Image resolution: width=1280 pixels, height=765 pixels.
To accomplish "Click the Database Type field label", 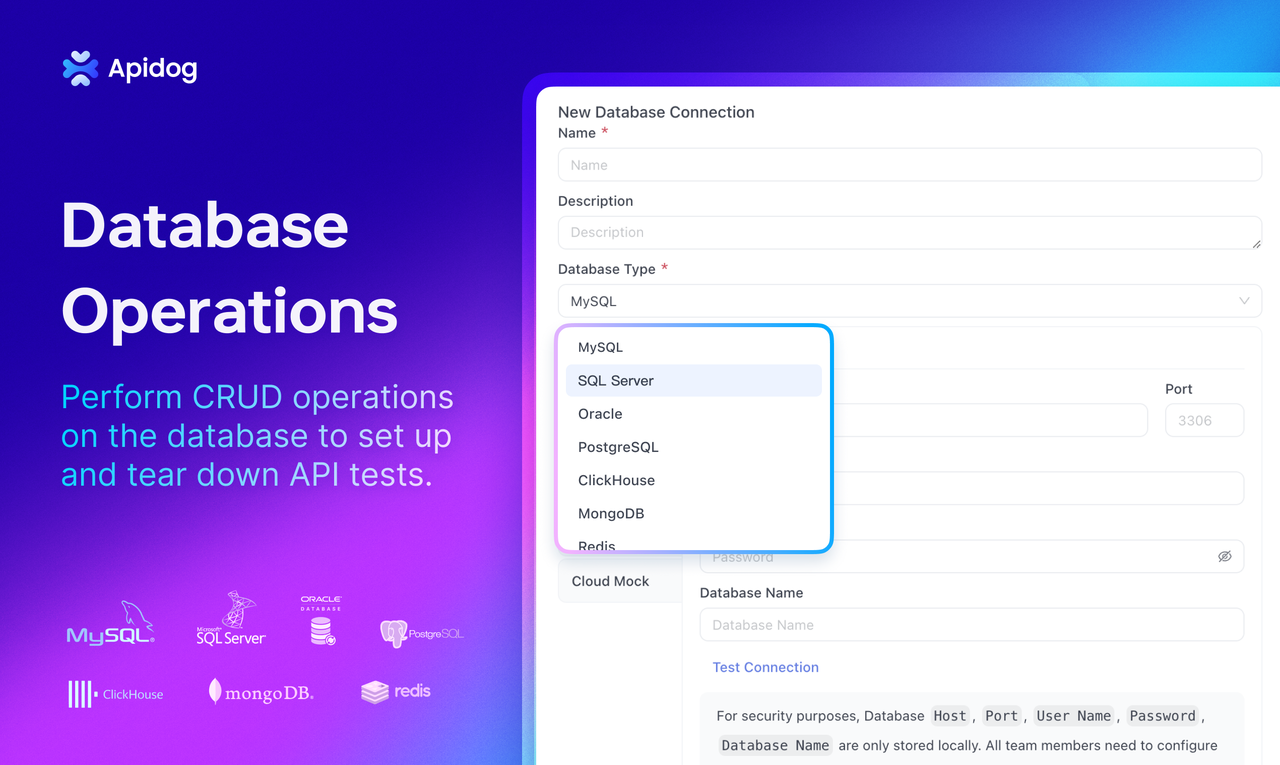I will pyautogui.click(x=607, y=269).
